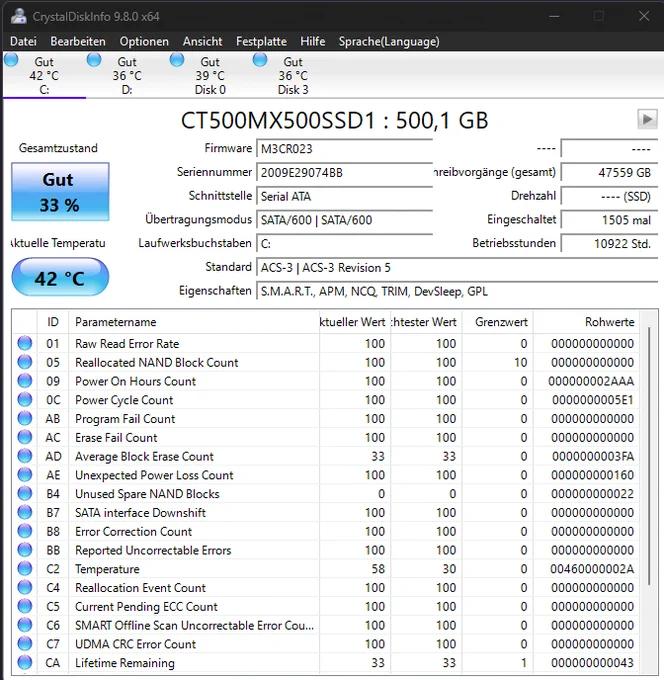Select raw value 000000002AAA

[x=591, y=381]
